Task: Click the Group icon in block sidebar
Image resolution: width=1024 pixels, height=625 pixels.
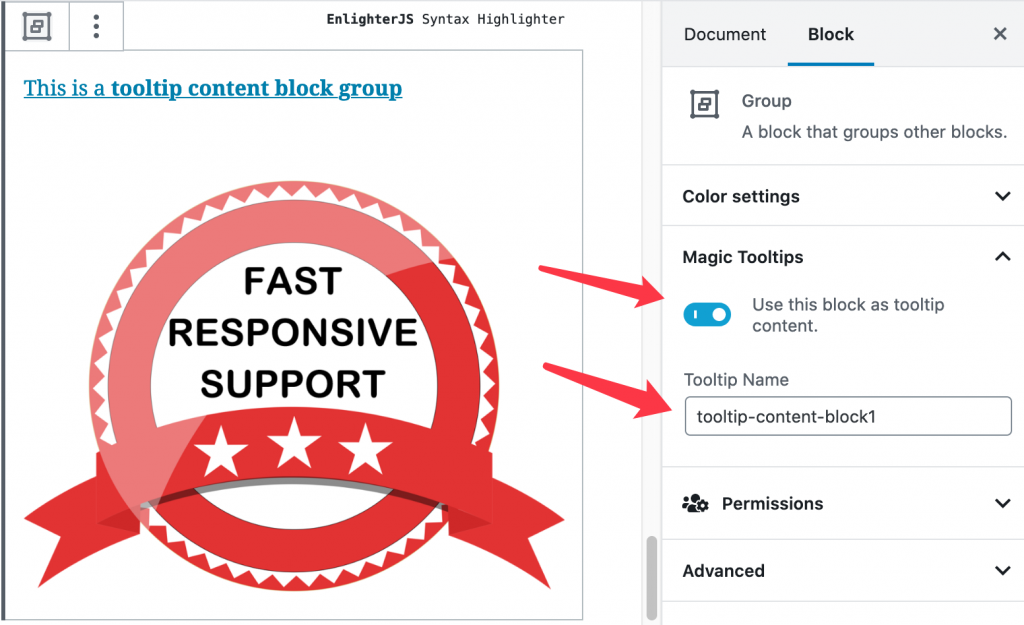Action: tap(705, 104)
